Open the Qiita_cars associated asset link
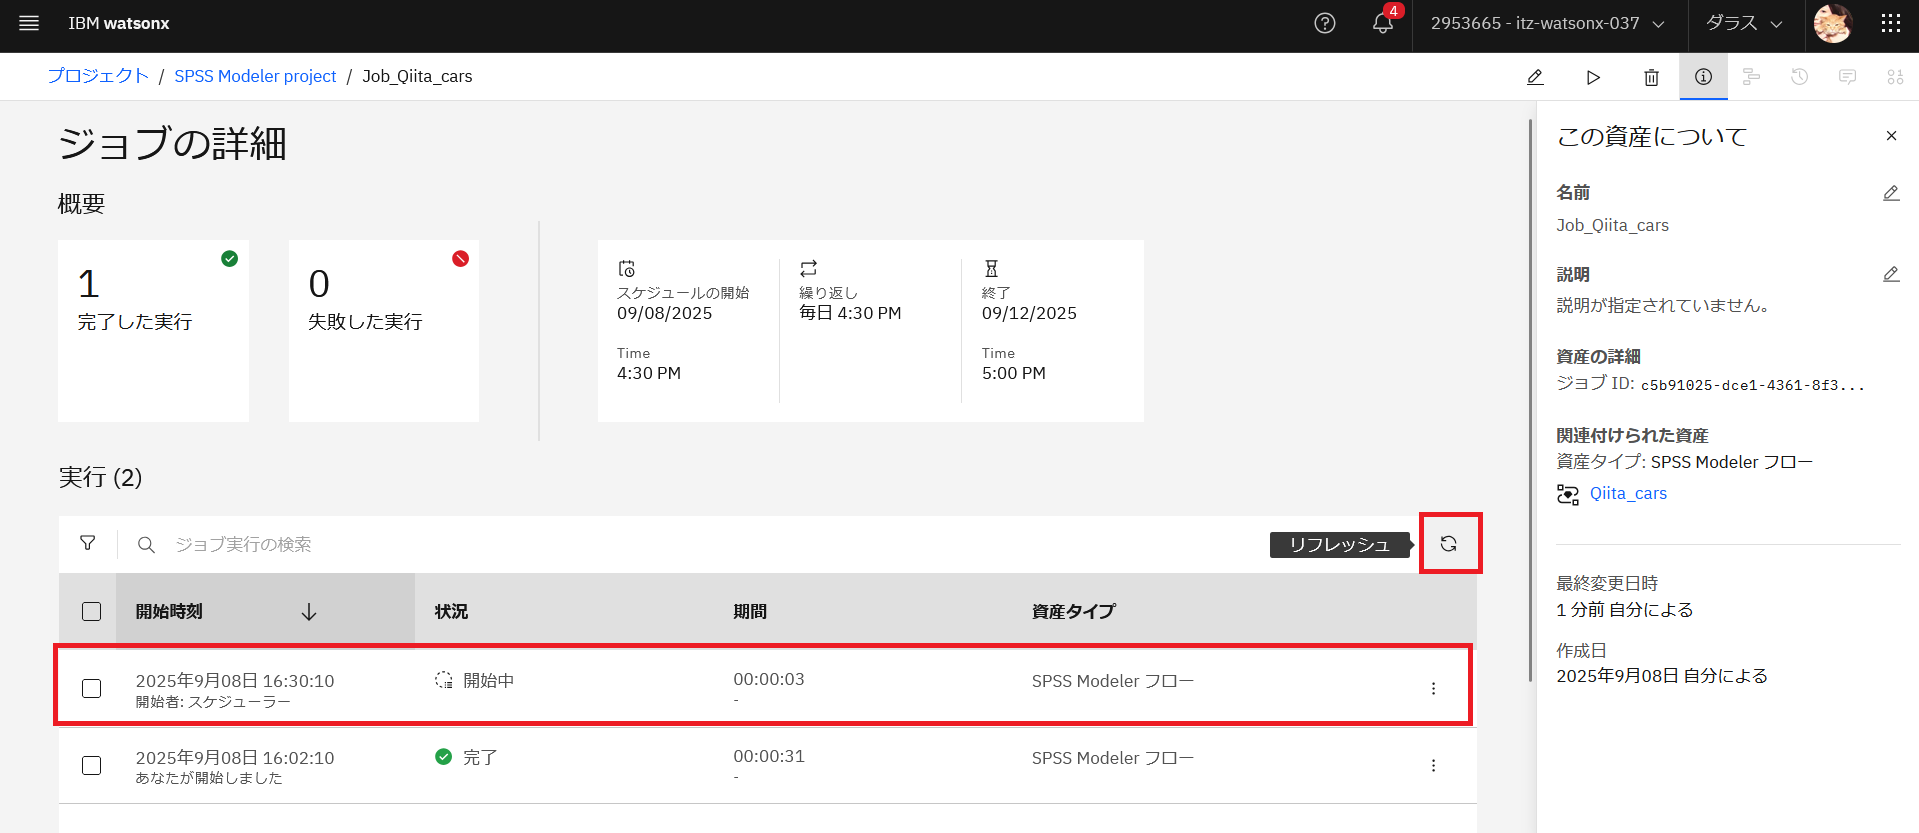1919x833 pixels. [1628, 493]
